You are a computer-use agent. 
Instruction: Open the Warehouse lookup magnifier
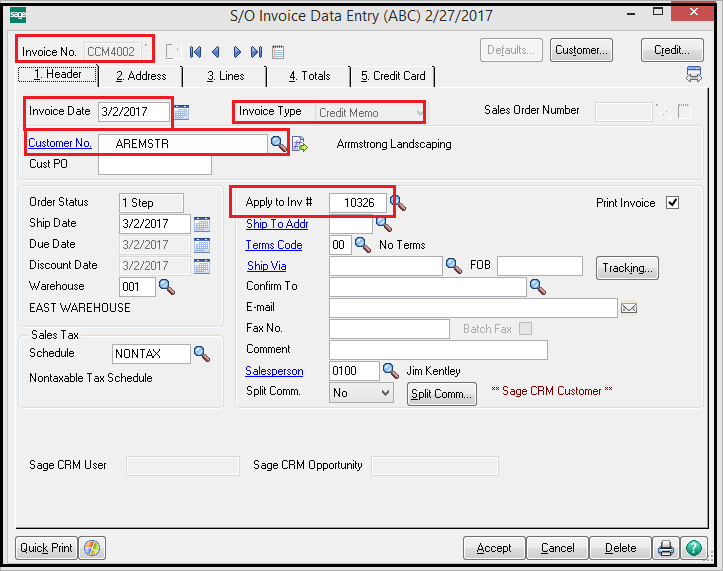pos(166,287)
